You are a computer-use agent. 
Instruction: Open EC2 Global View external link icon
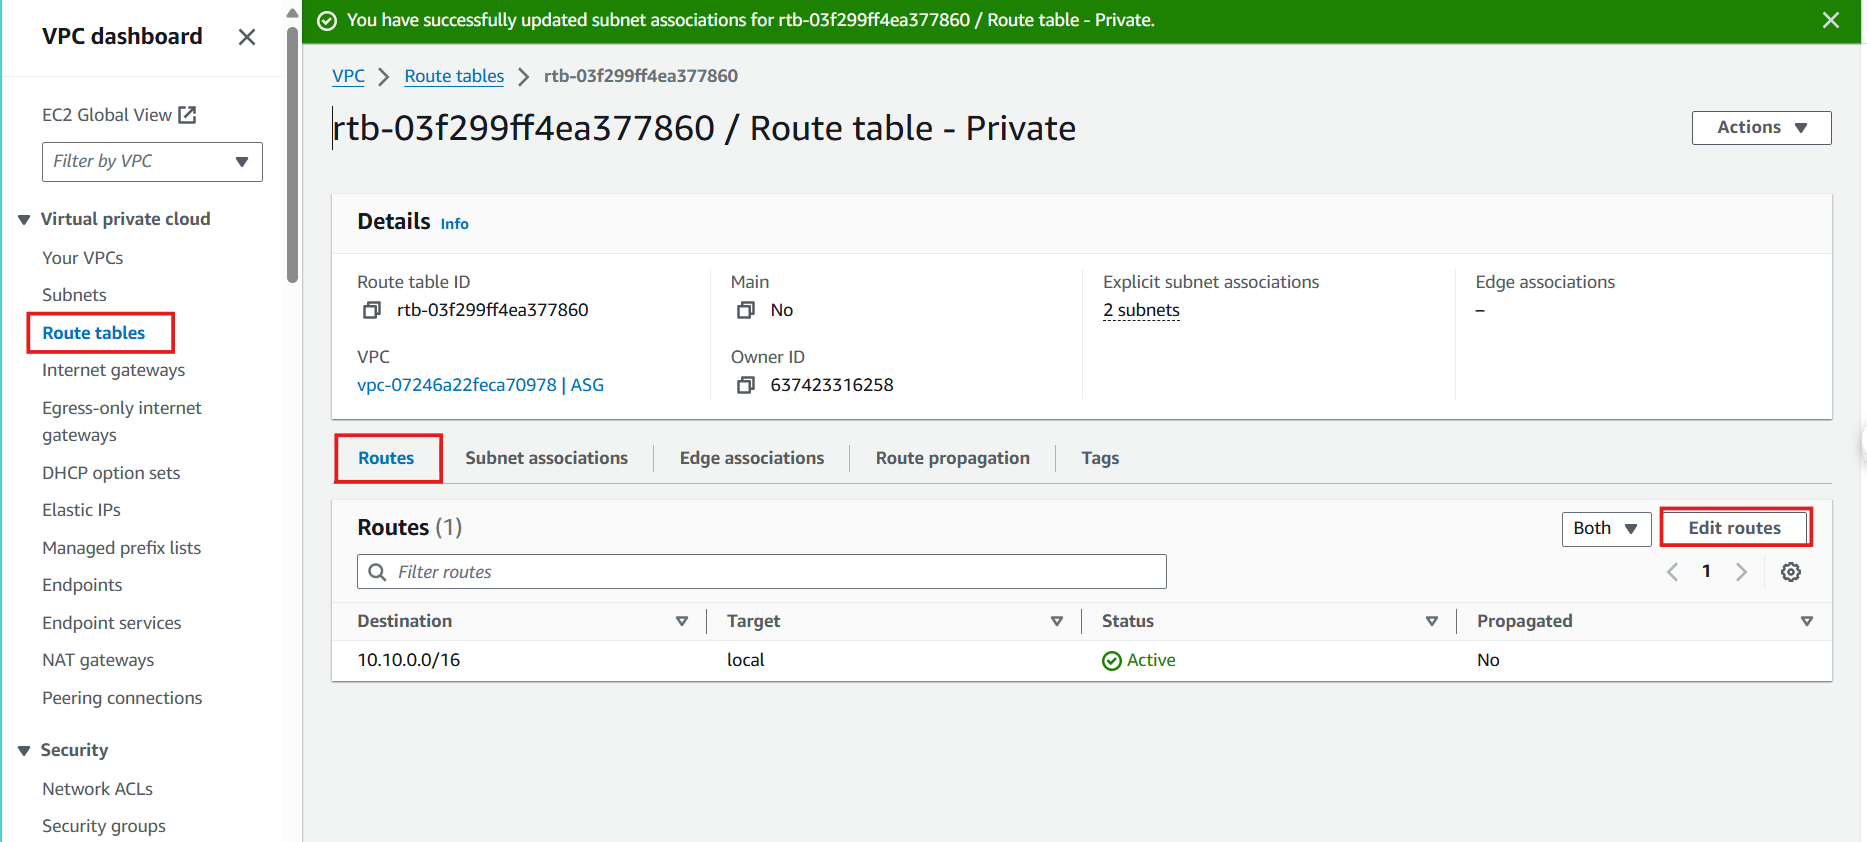pos(187,115)
